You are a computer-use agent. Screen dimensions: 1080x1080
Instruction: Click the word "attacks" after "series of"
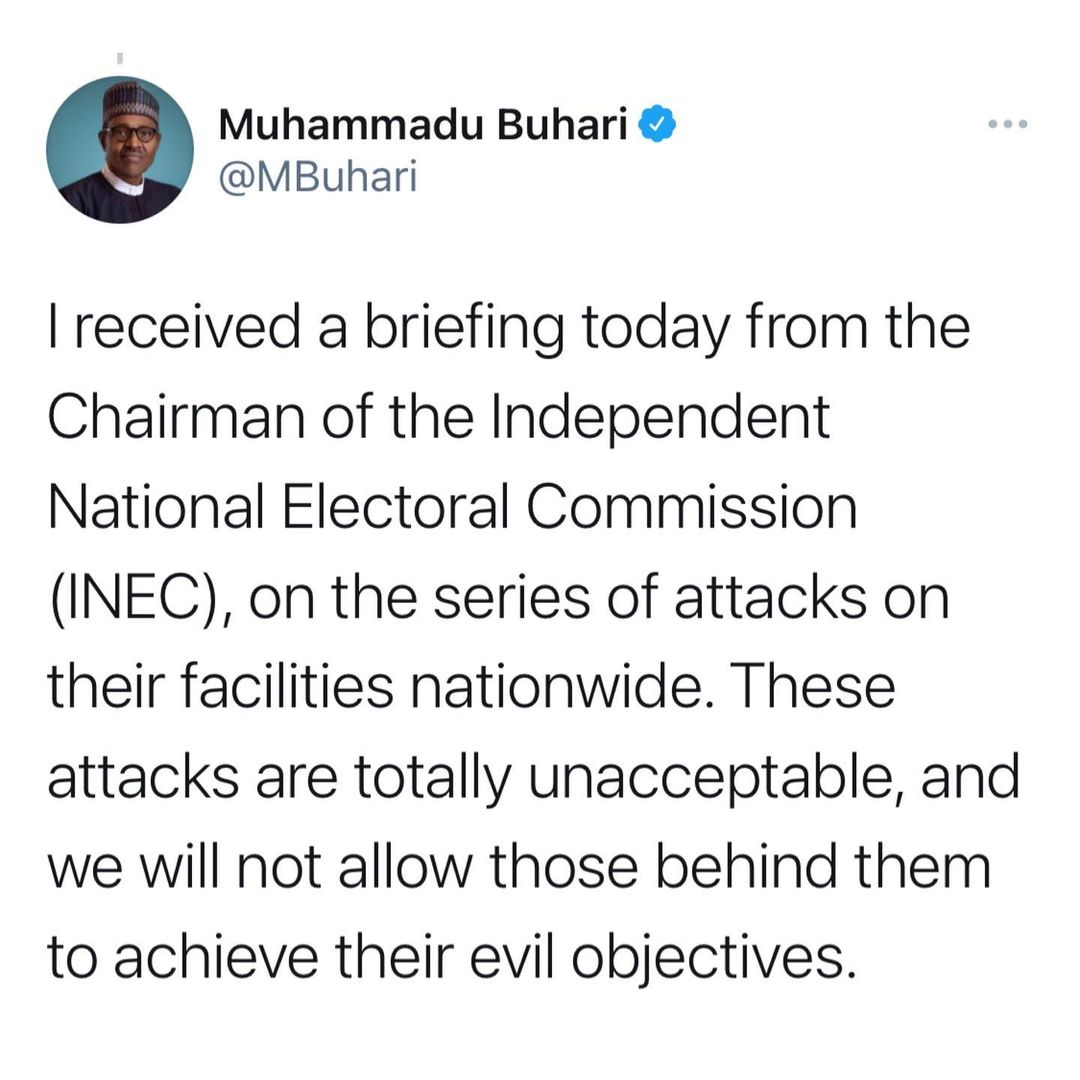coord(770,598)
